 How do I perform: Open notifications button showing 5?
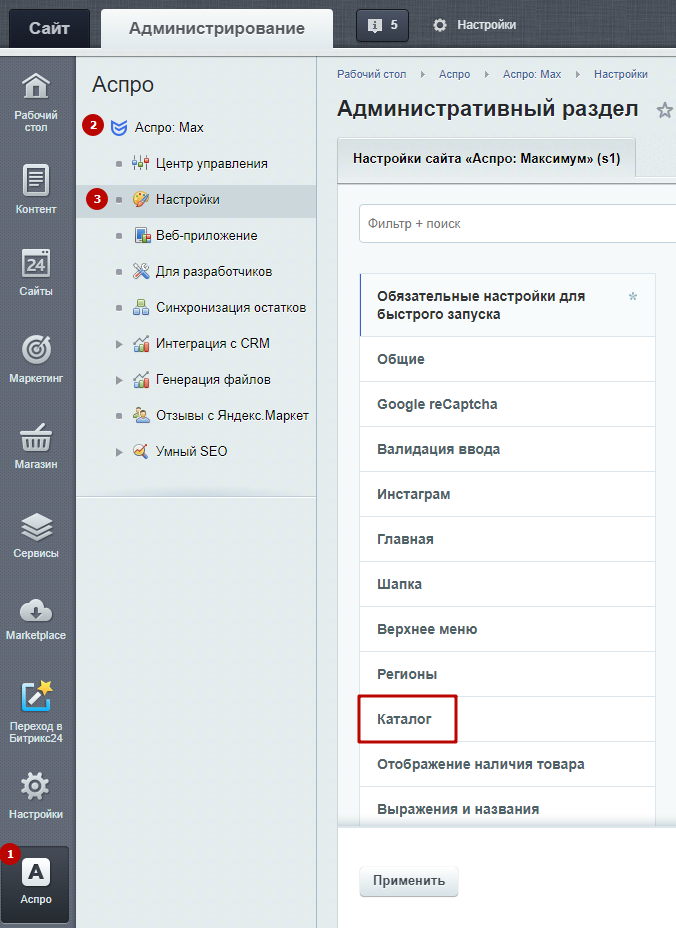tap(382, 25)
